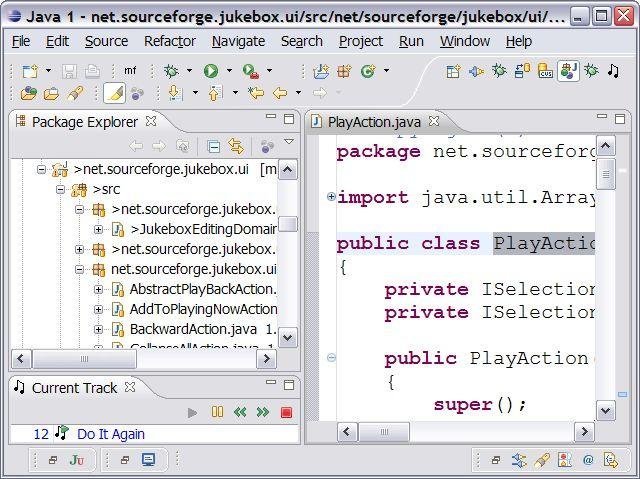Click the Search flashlight toolbar icon
The image size is (640, 479).
click(x=76, y=93)
